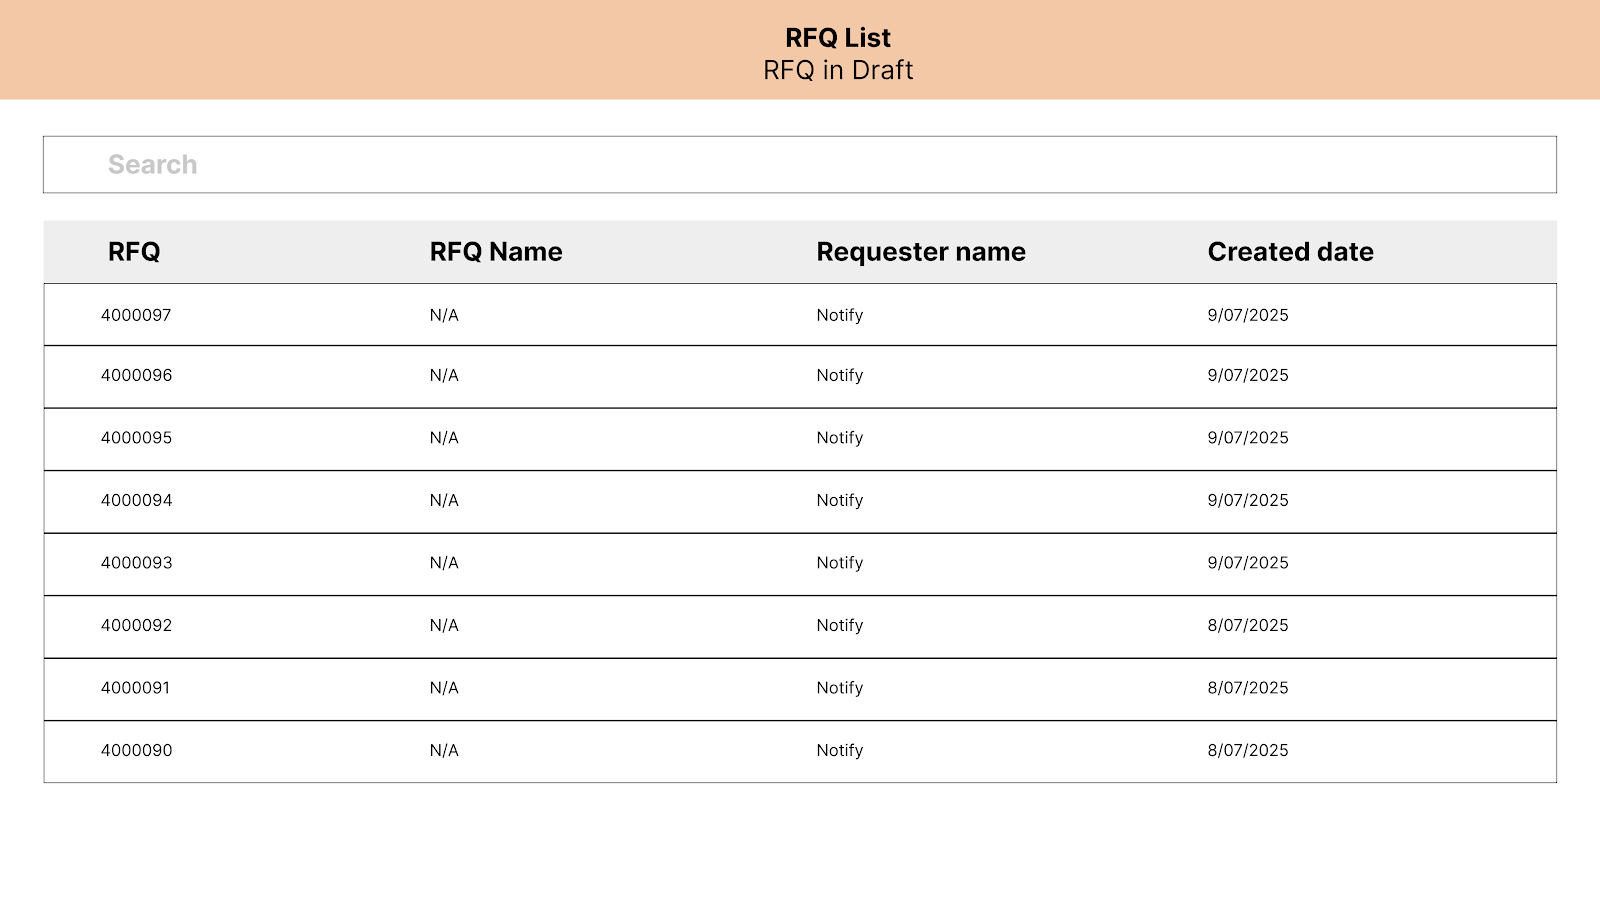Open RFQ 4000091
Viewport: 1600px width, 900px height.
[x=136, y=688]
